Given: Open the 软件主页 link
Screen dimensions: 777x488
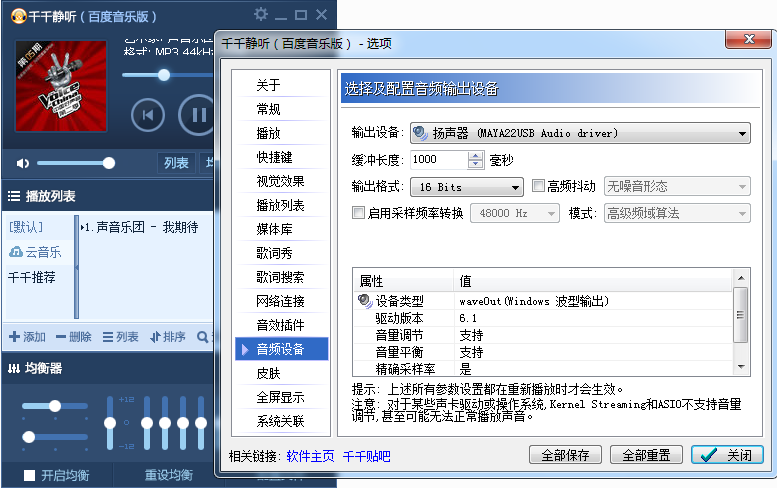Looking at the screenshot, I should [310, 456].
